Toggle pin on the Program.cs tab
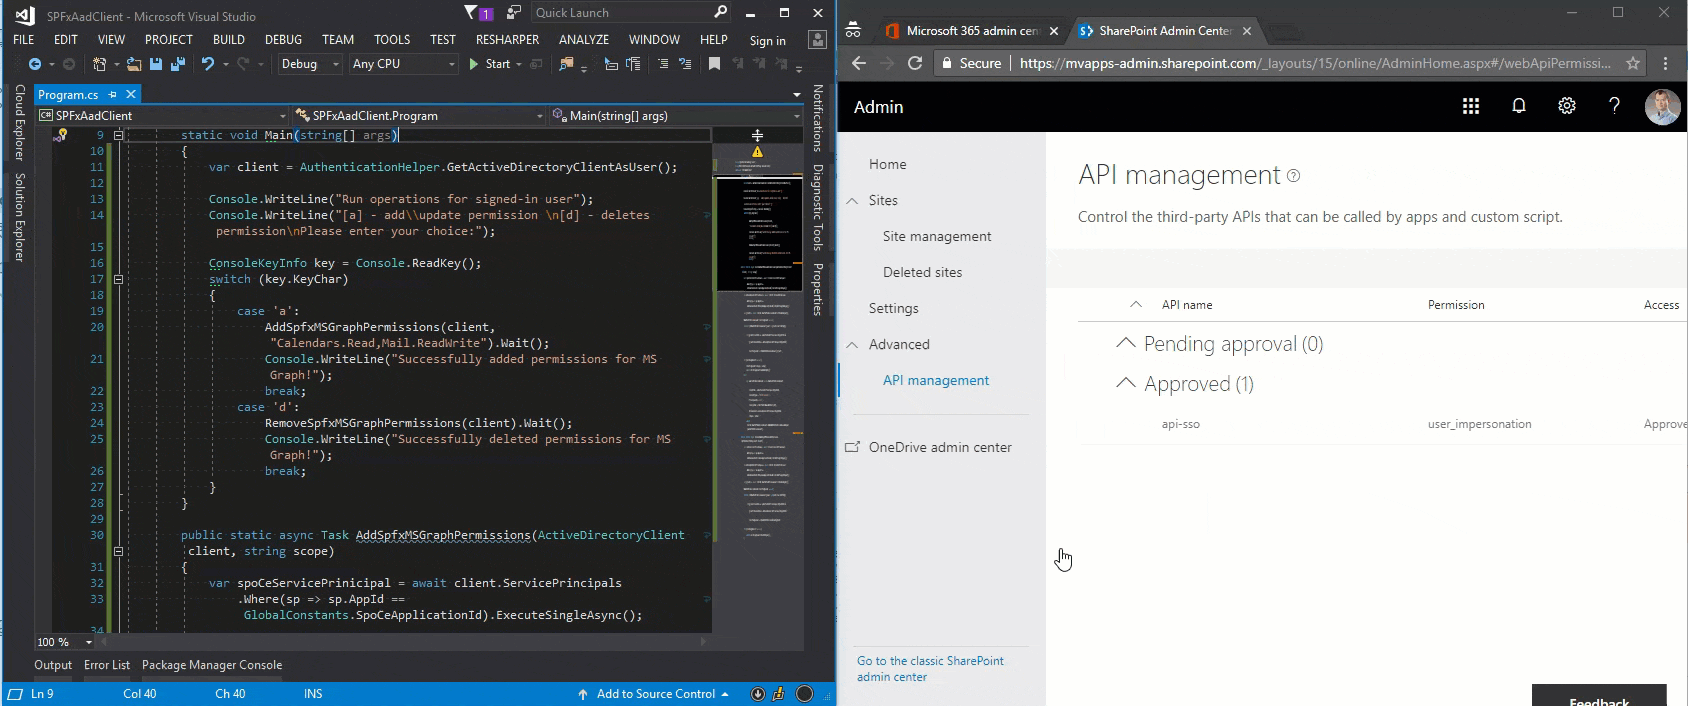 113,94
